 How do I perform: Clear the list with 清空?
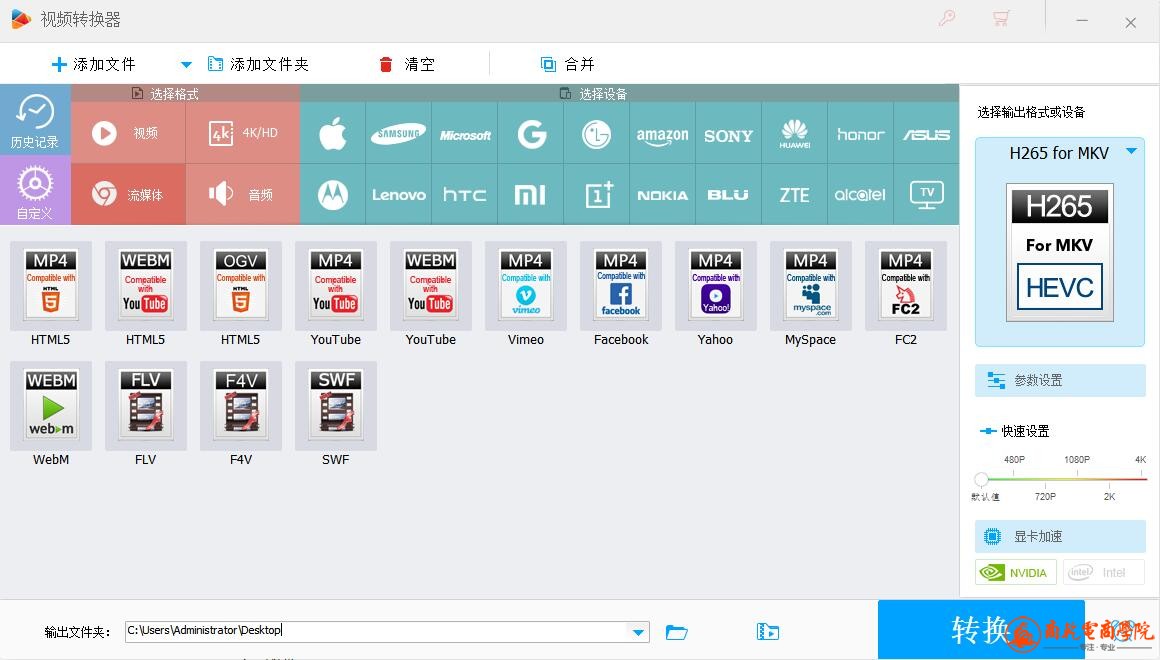click(407, 64)
